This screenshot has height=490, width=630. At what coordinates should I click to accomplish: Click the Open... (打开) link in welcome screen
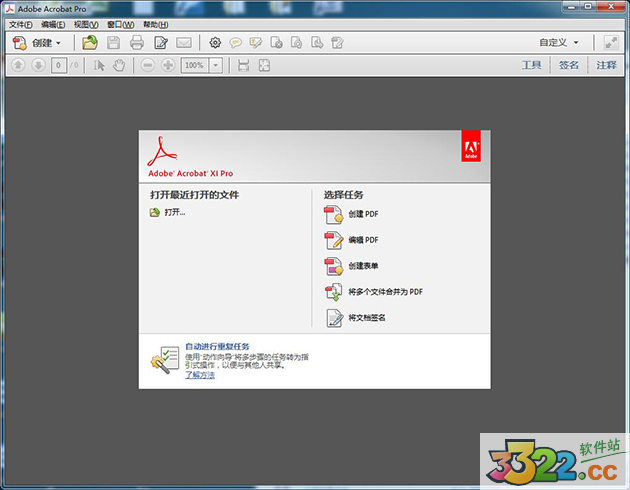click(168, 212)
